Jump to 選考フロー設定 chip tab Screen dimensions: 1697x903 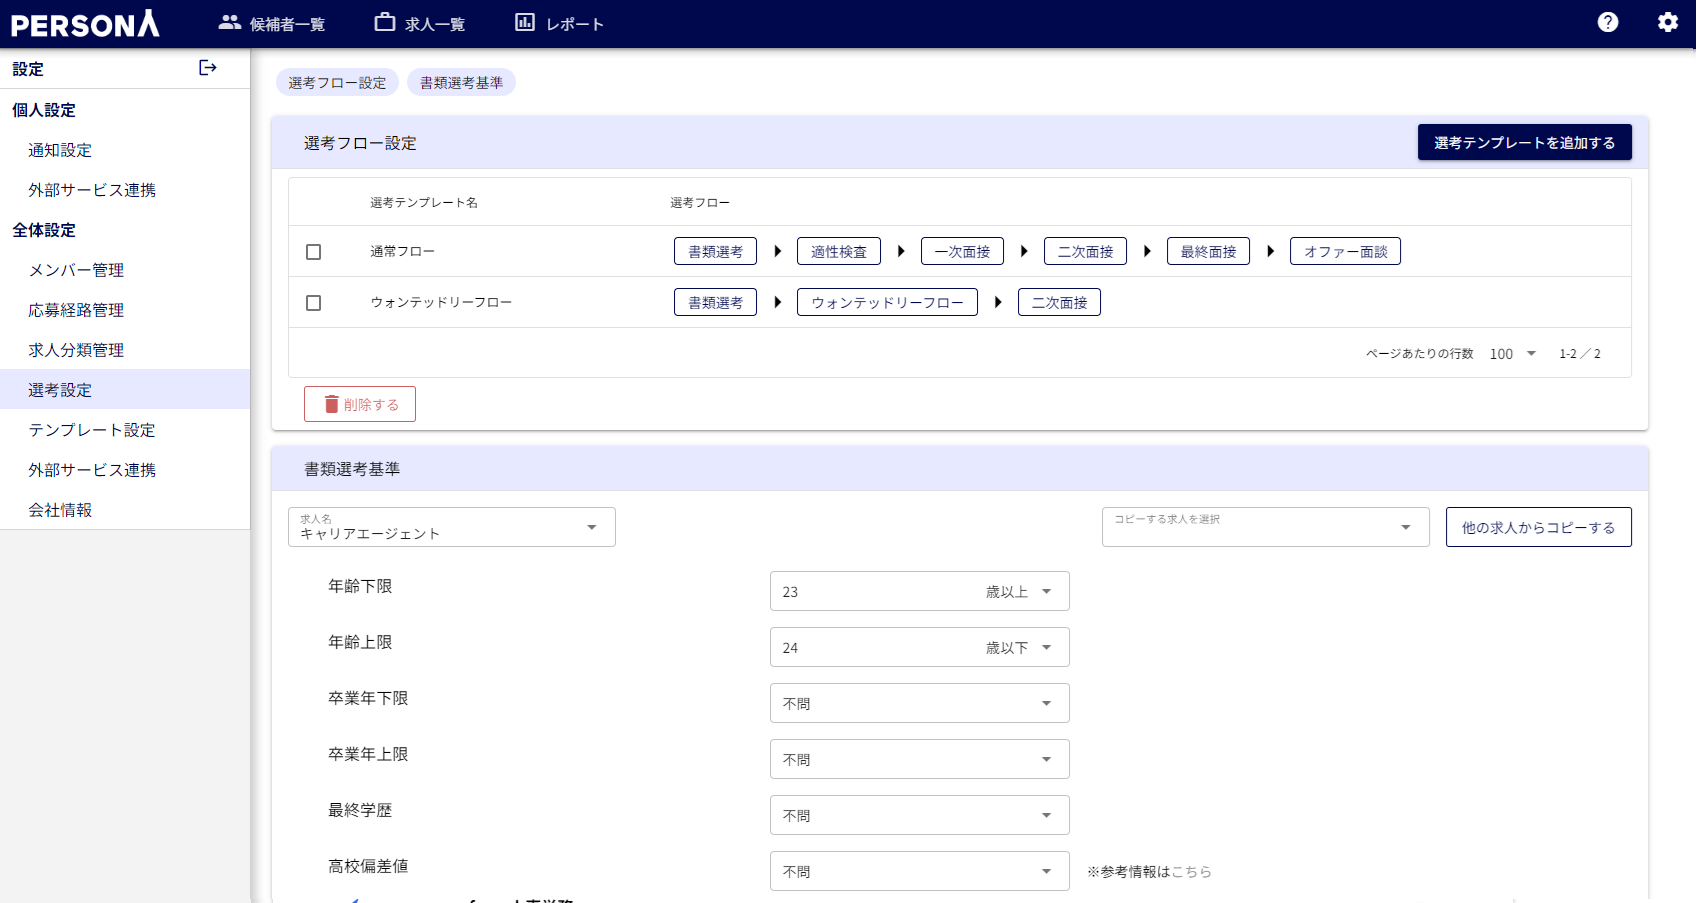337,82
